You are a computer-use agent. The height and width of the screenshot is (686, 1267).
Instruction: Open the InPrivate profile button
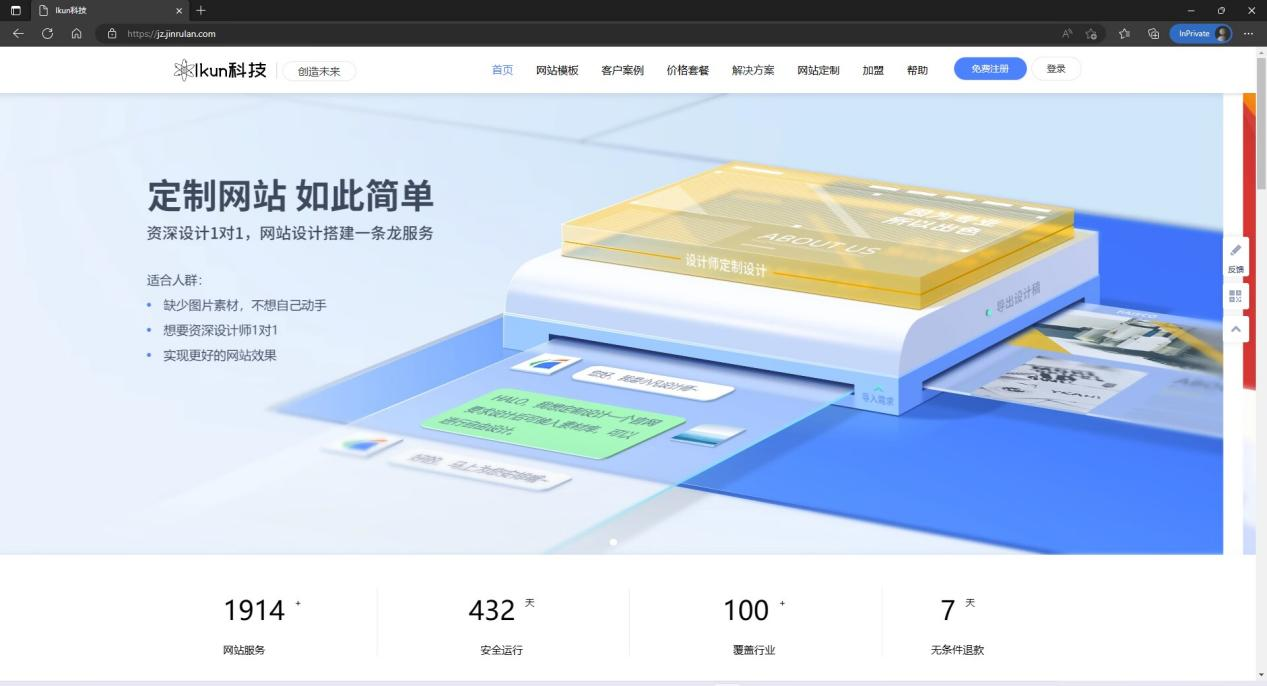click(x=1200, y=33)
